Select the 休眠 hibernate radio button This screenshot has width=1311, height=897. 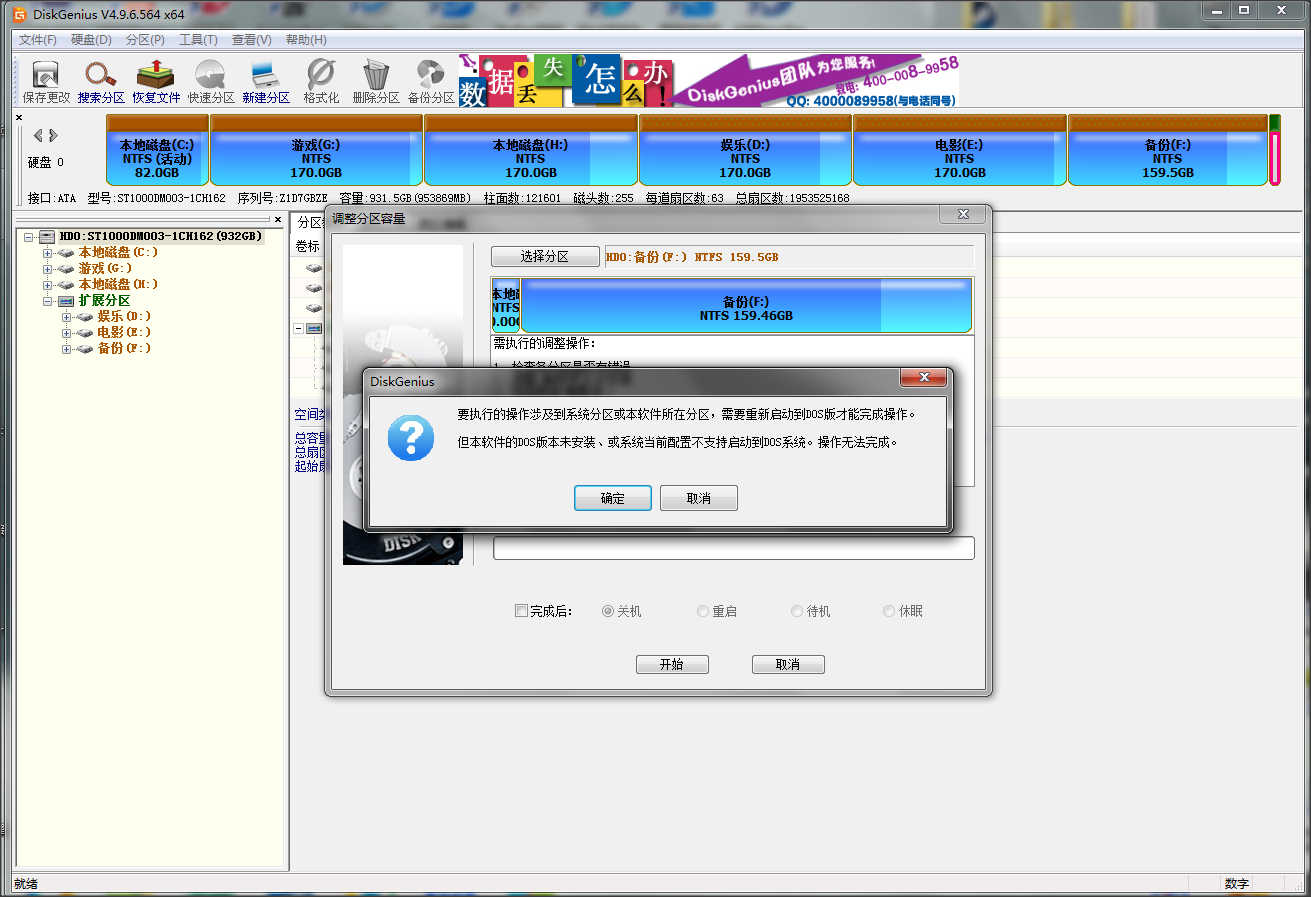889,611
